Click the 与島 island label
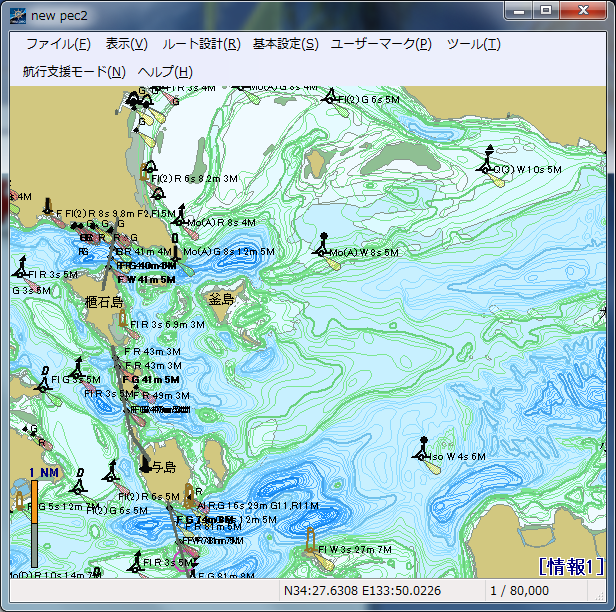 [164, 467]
